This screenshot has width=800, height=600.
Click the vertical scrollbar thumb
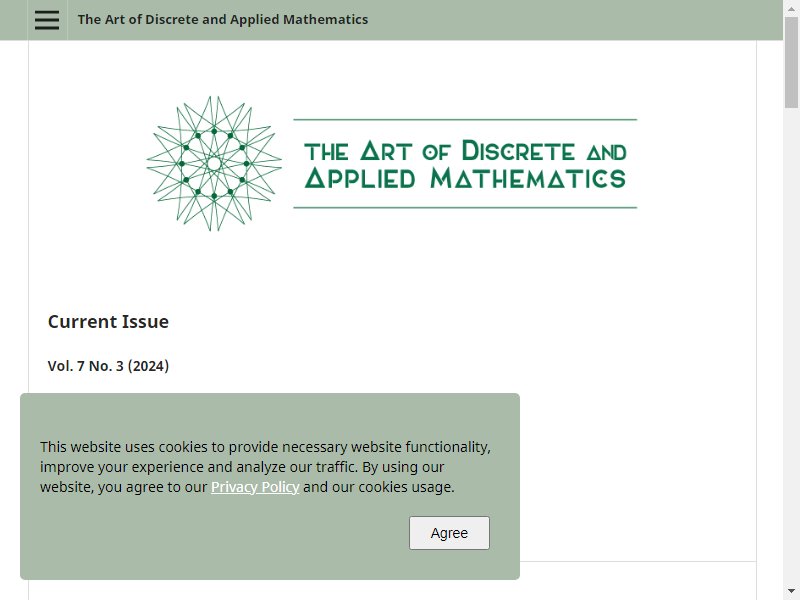791,62
